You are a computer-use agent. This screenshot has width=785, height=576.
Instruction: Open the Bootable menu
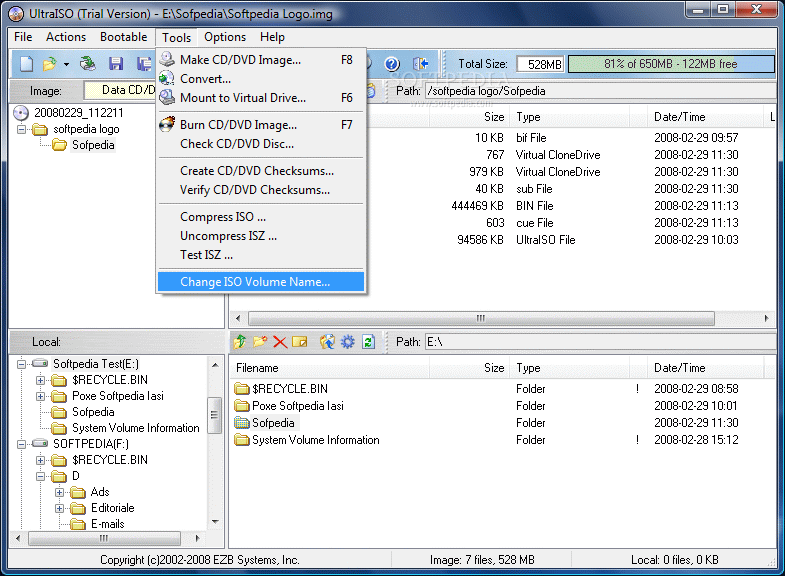coord(124,37)
